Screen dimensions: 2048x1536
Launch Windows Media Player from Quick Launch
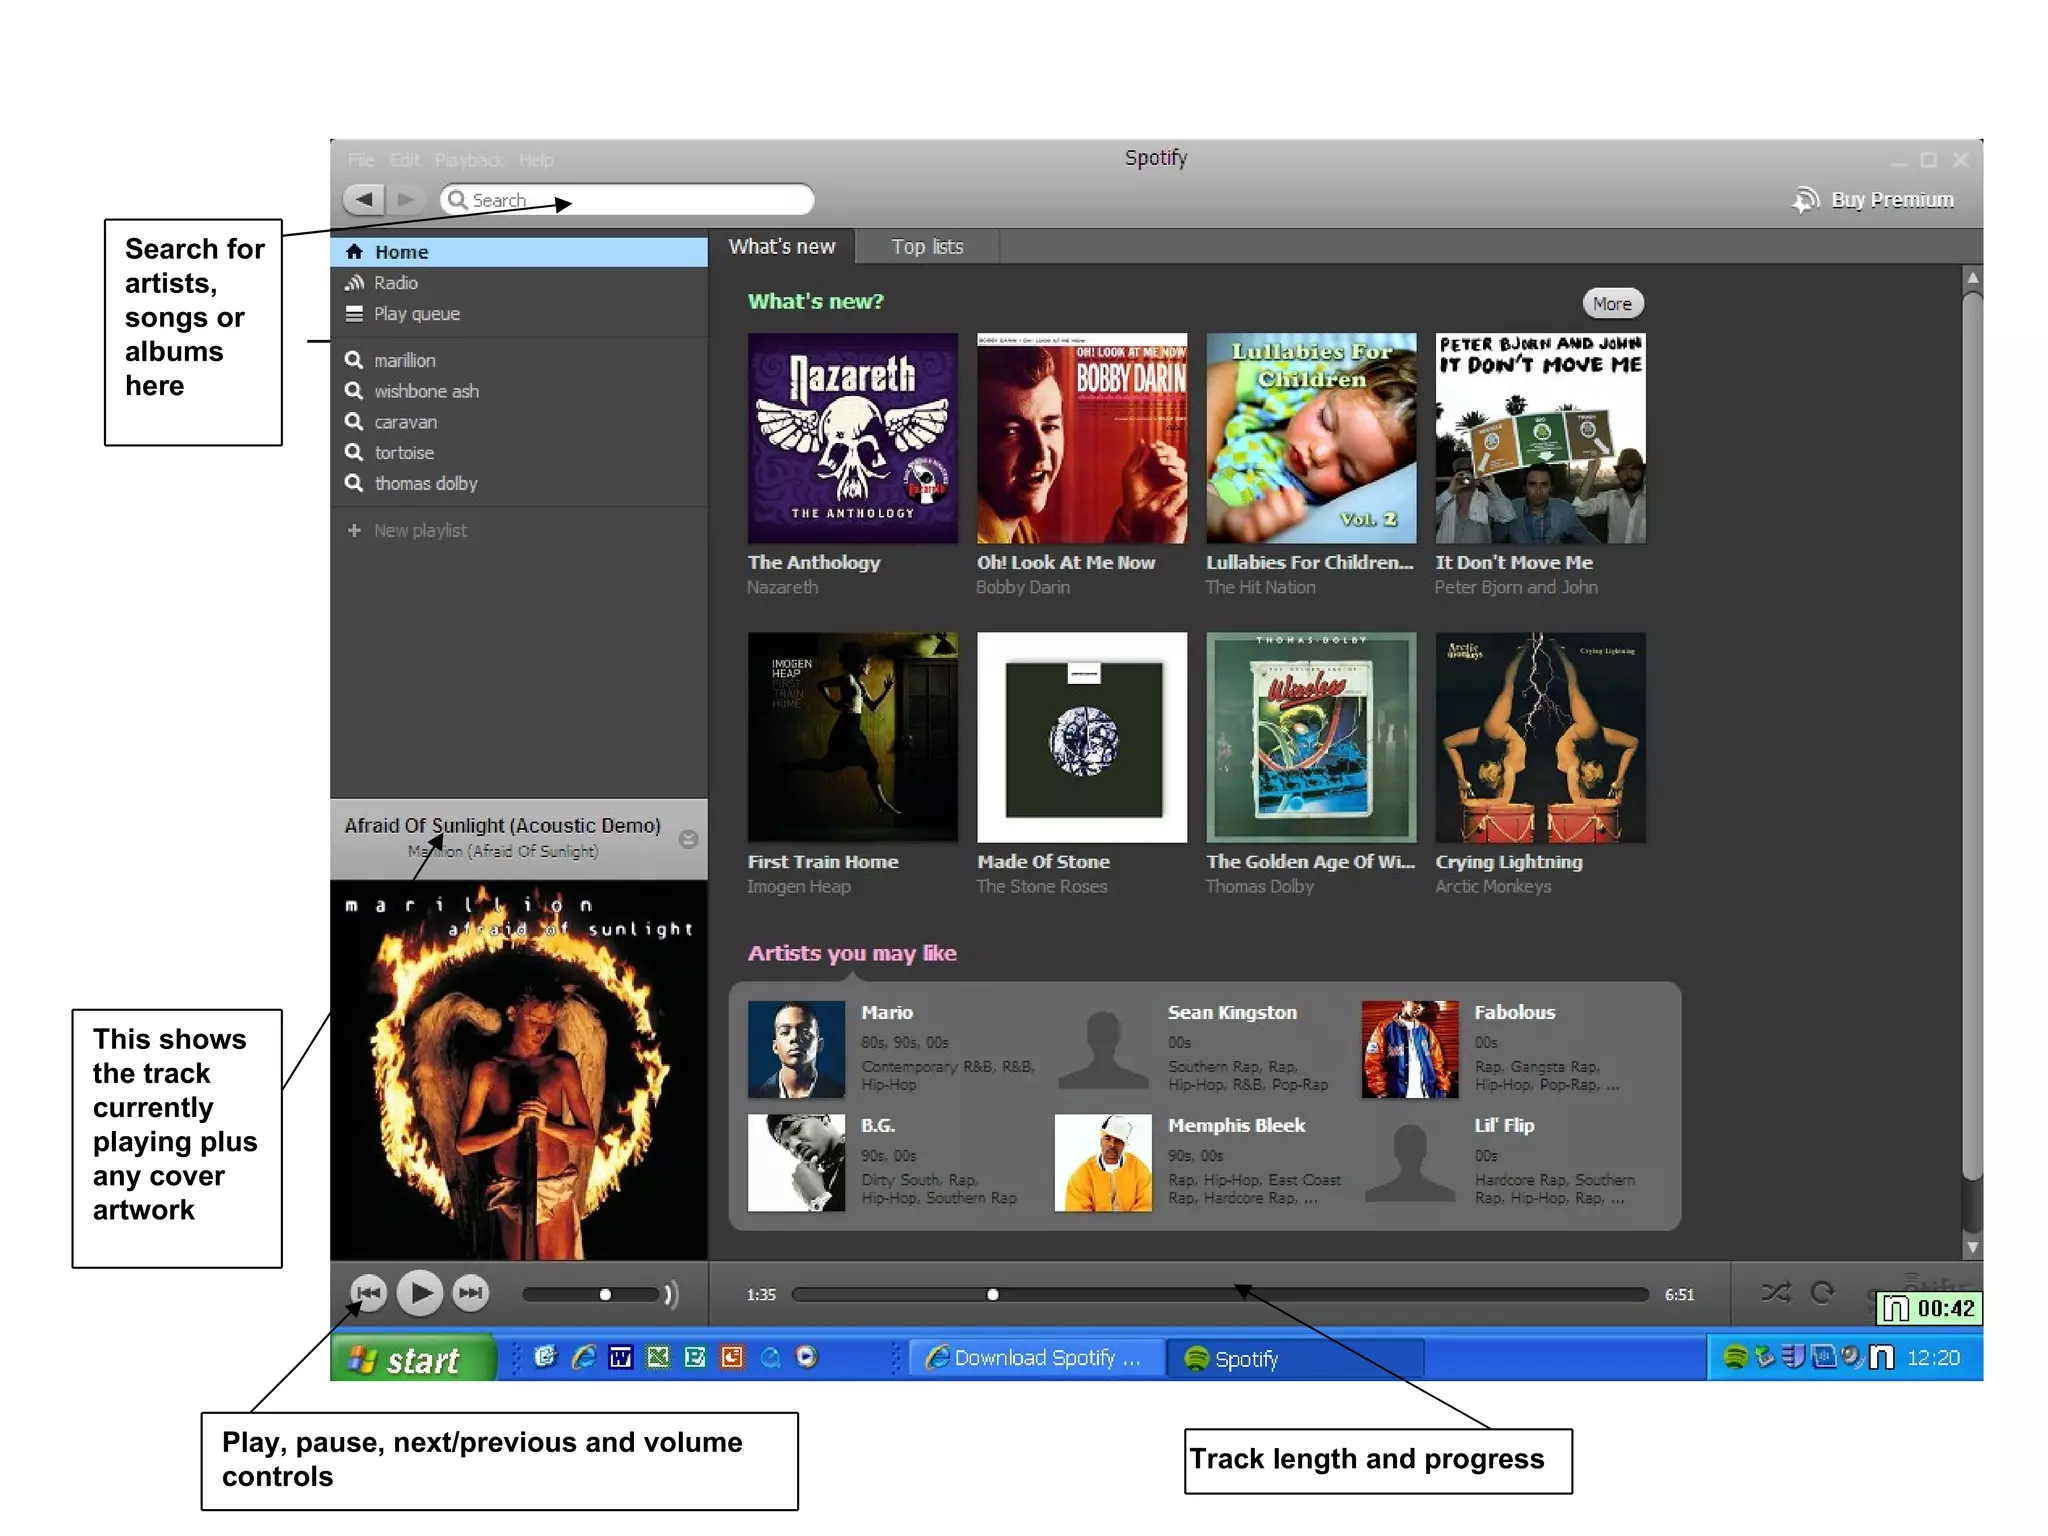pyautogui.click(x=807, y=1358)
